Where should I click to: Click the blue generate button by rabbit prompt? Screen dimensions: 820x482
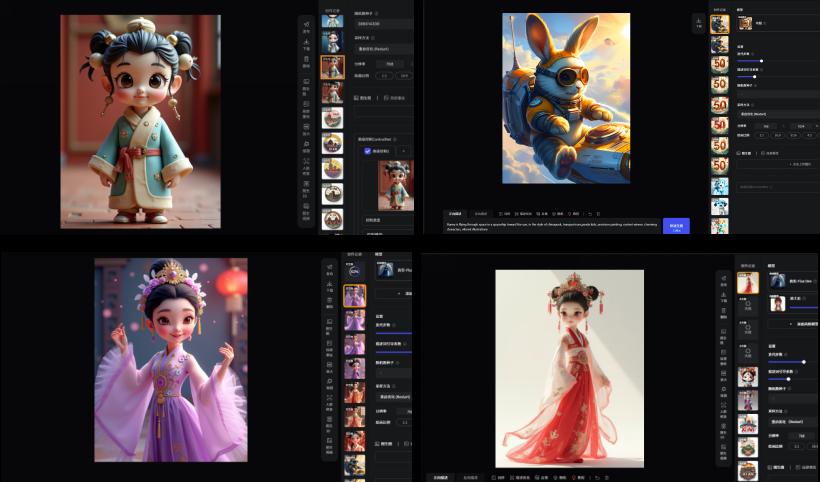coord(676,227)
